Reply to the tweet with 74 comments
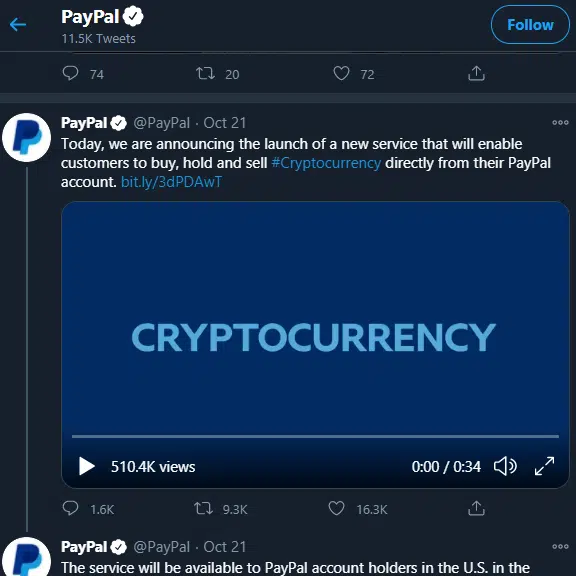Image resolution: width=576 pixels, height=576 pixels. (70, 73)
